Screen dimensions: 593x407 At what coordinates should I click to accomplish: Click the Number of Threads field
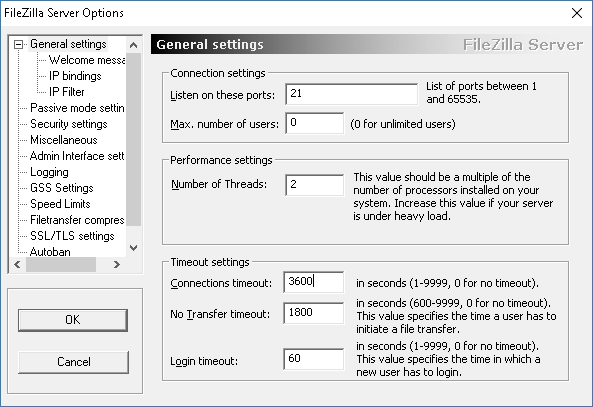coord(315,185)
